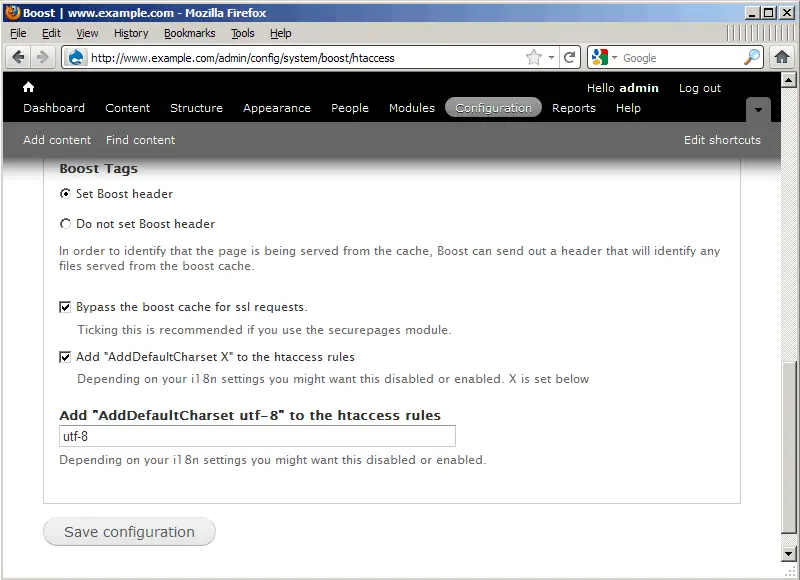Open the Drupal Help link in admin toolbar

coord(628,108)
